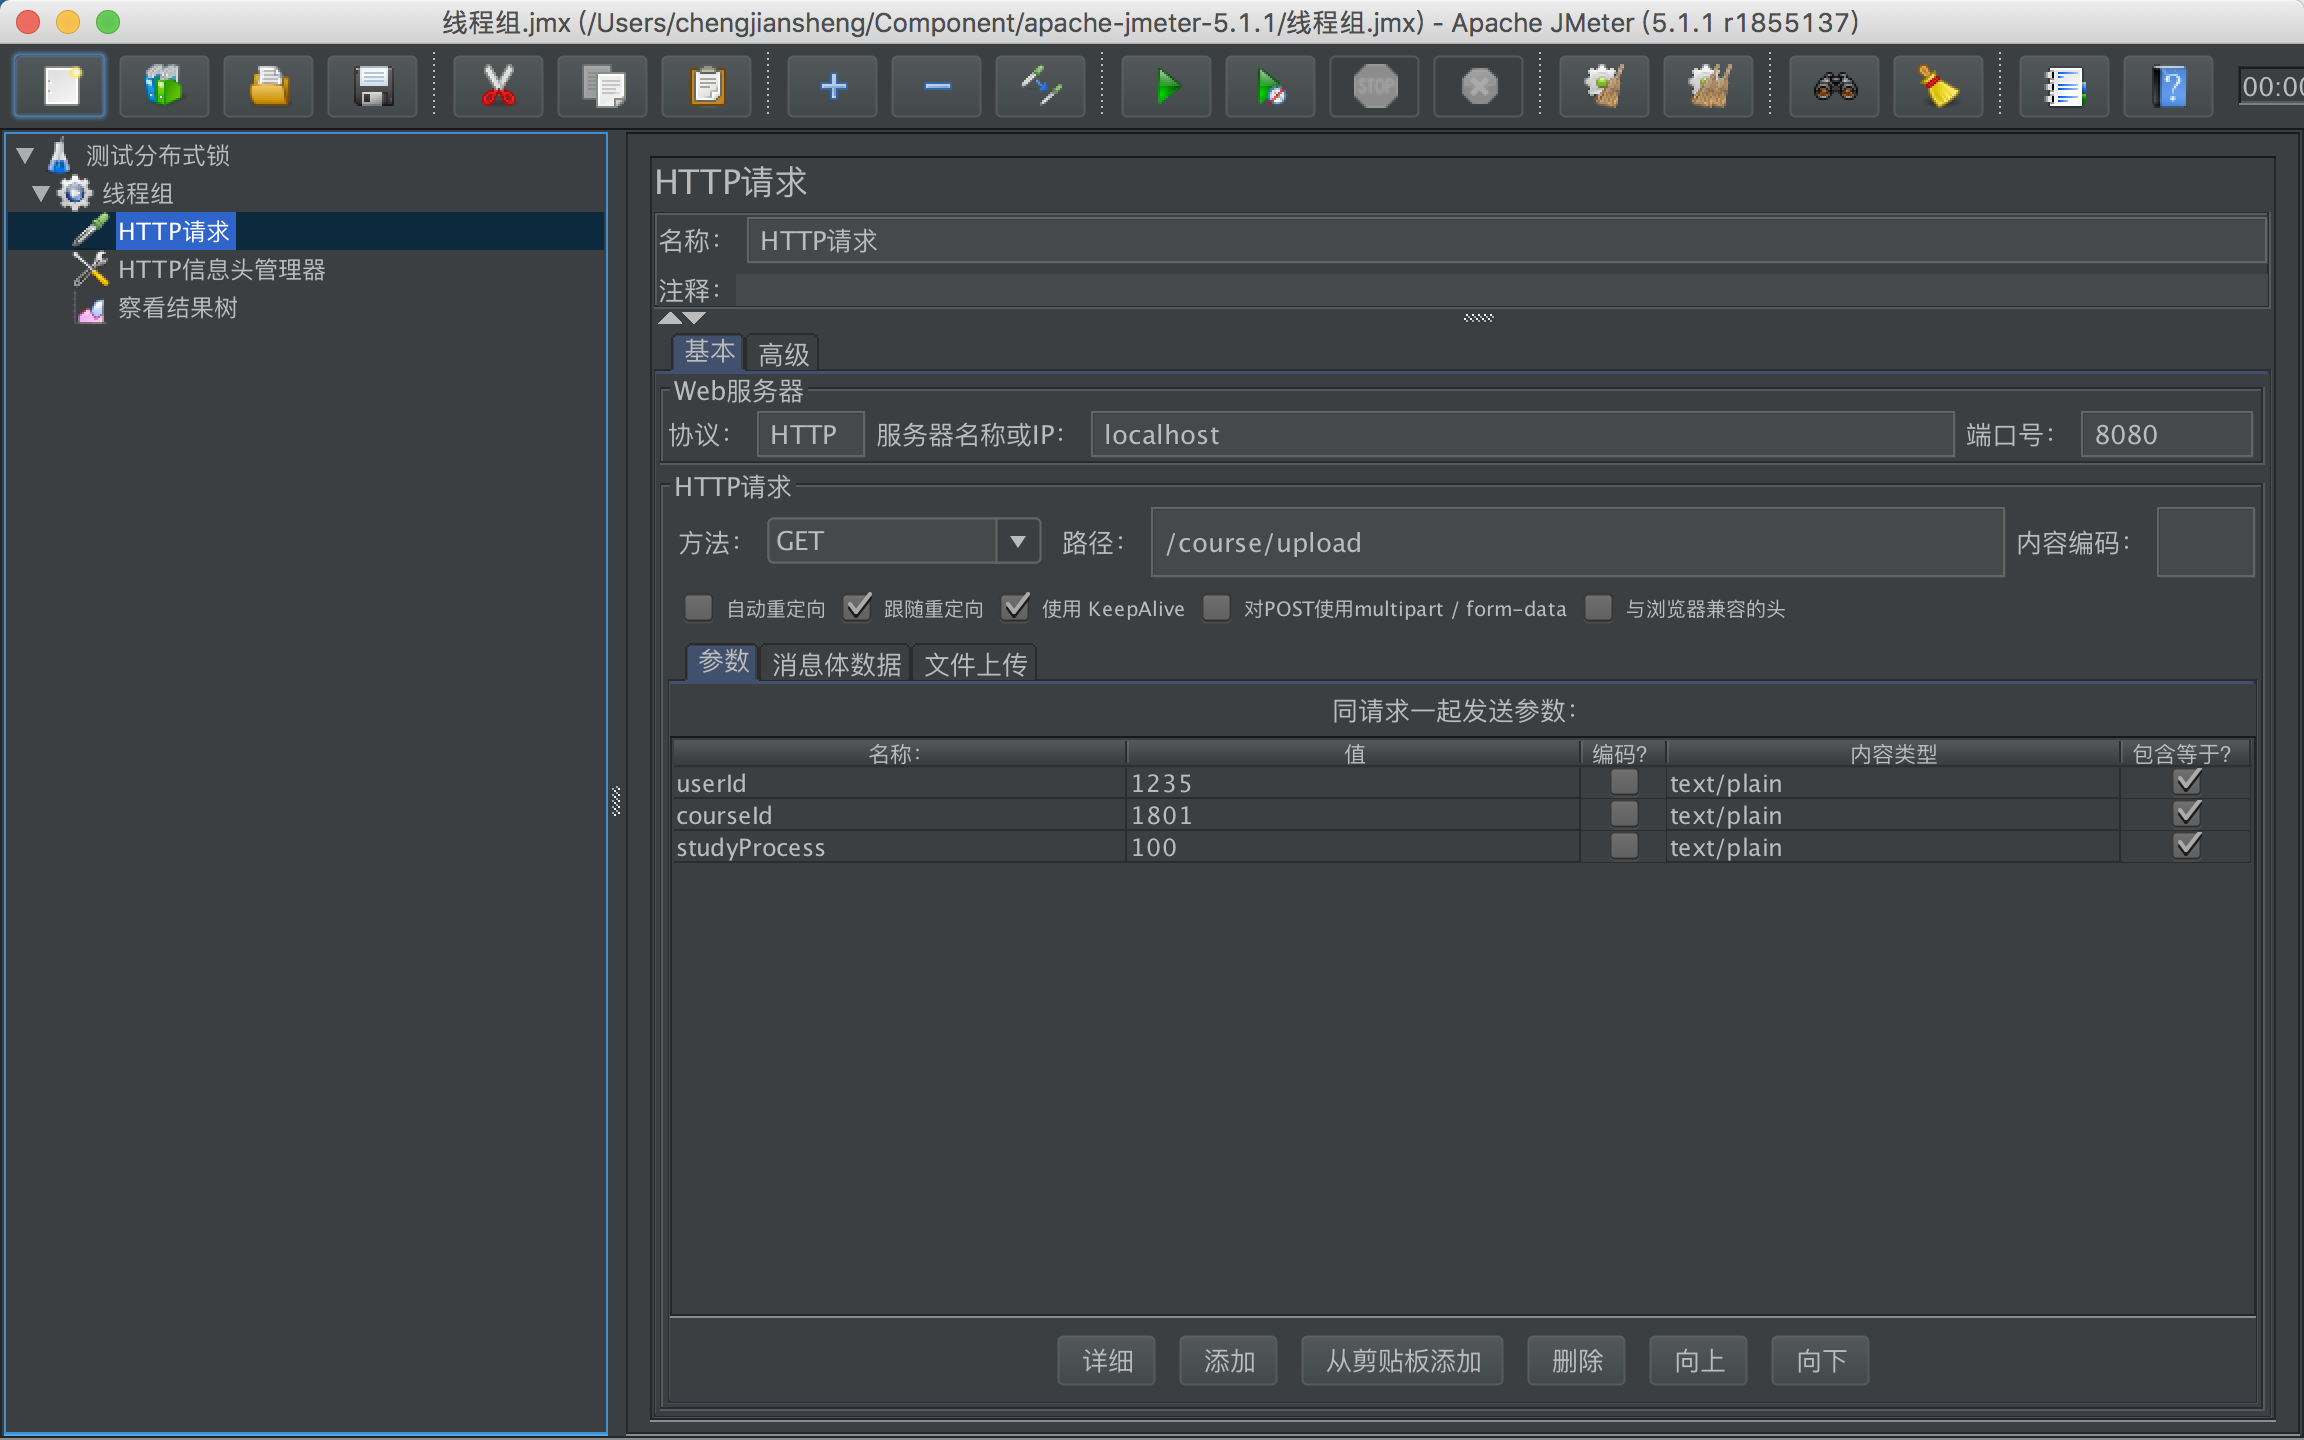Click the Save floppy disk icon
This screenshot has height=1440, width=2304.
point(373,87)
